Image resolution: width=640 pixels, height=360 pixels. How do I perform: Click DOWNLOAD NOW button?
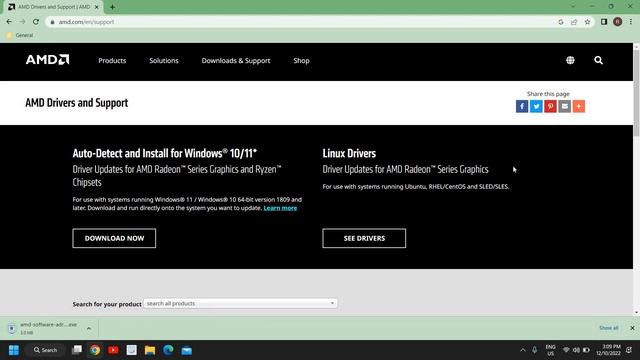(114, 238)
